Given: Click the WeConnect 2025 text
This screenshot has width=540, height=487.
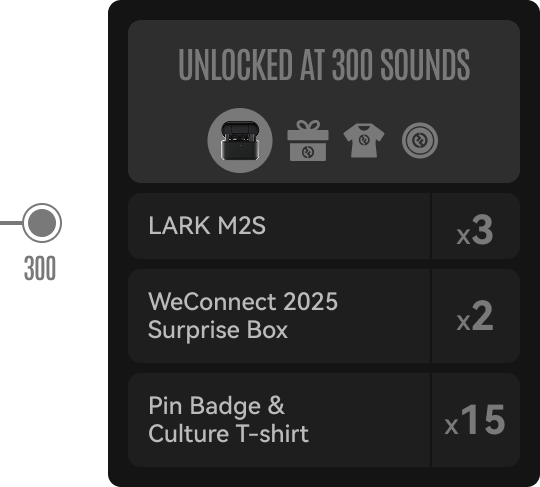Looking at the screenshot, I should [243, 301].
